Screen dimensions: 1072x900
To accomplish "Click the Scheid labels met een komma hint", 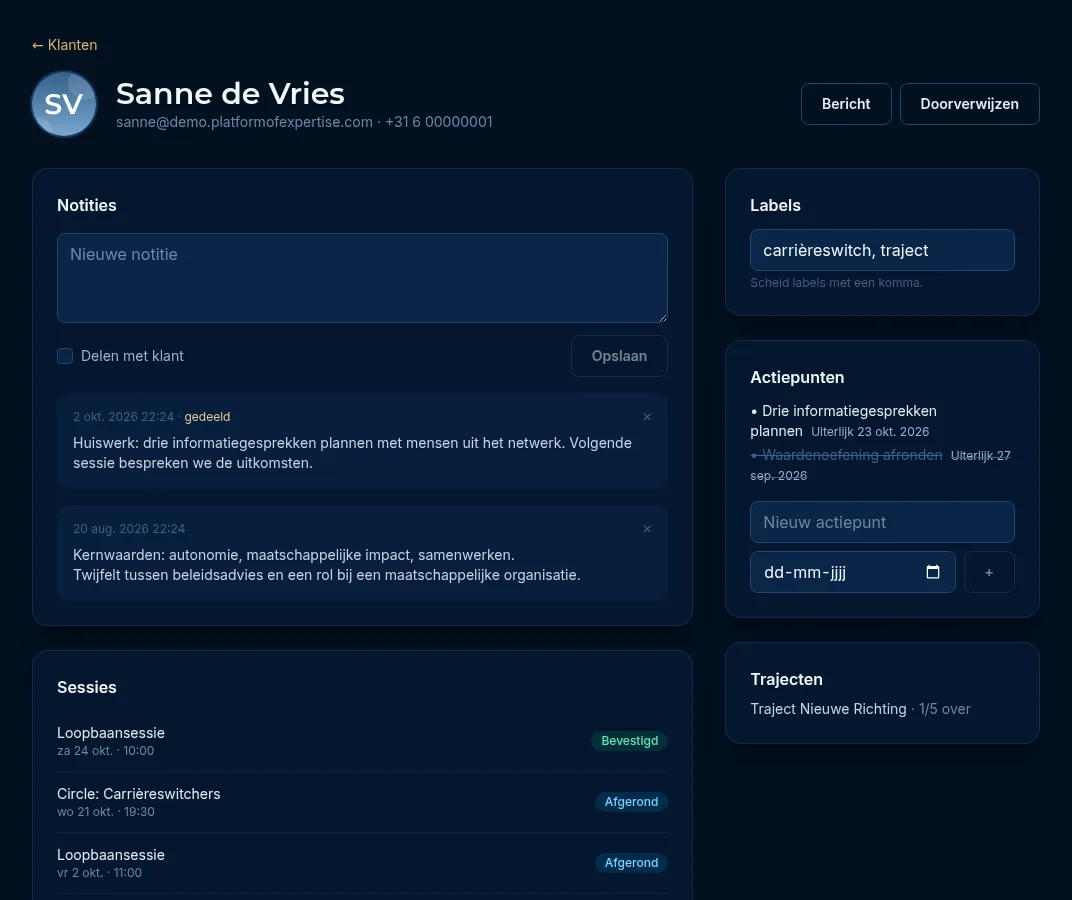I will coord(836,283).
